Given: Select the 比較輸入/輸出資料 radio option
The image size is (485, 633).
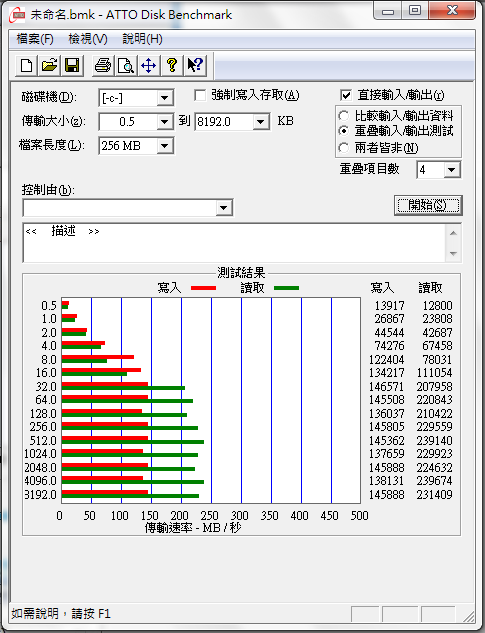Looking at the screenshot, I should [344, 116].
